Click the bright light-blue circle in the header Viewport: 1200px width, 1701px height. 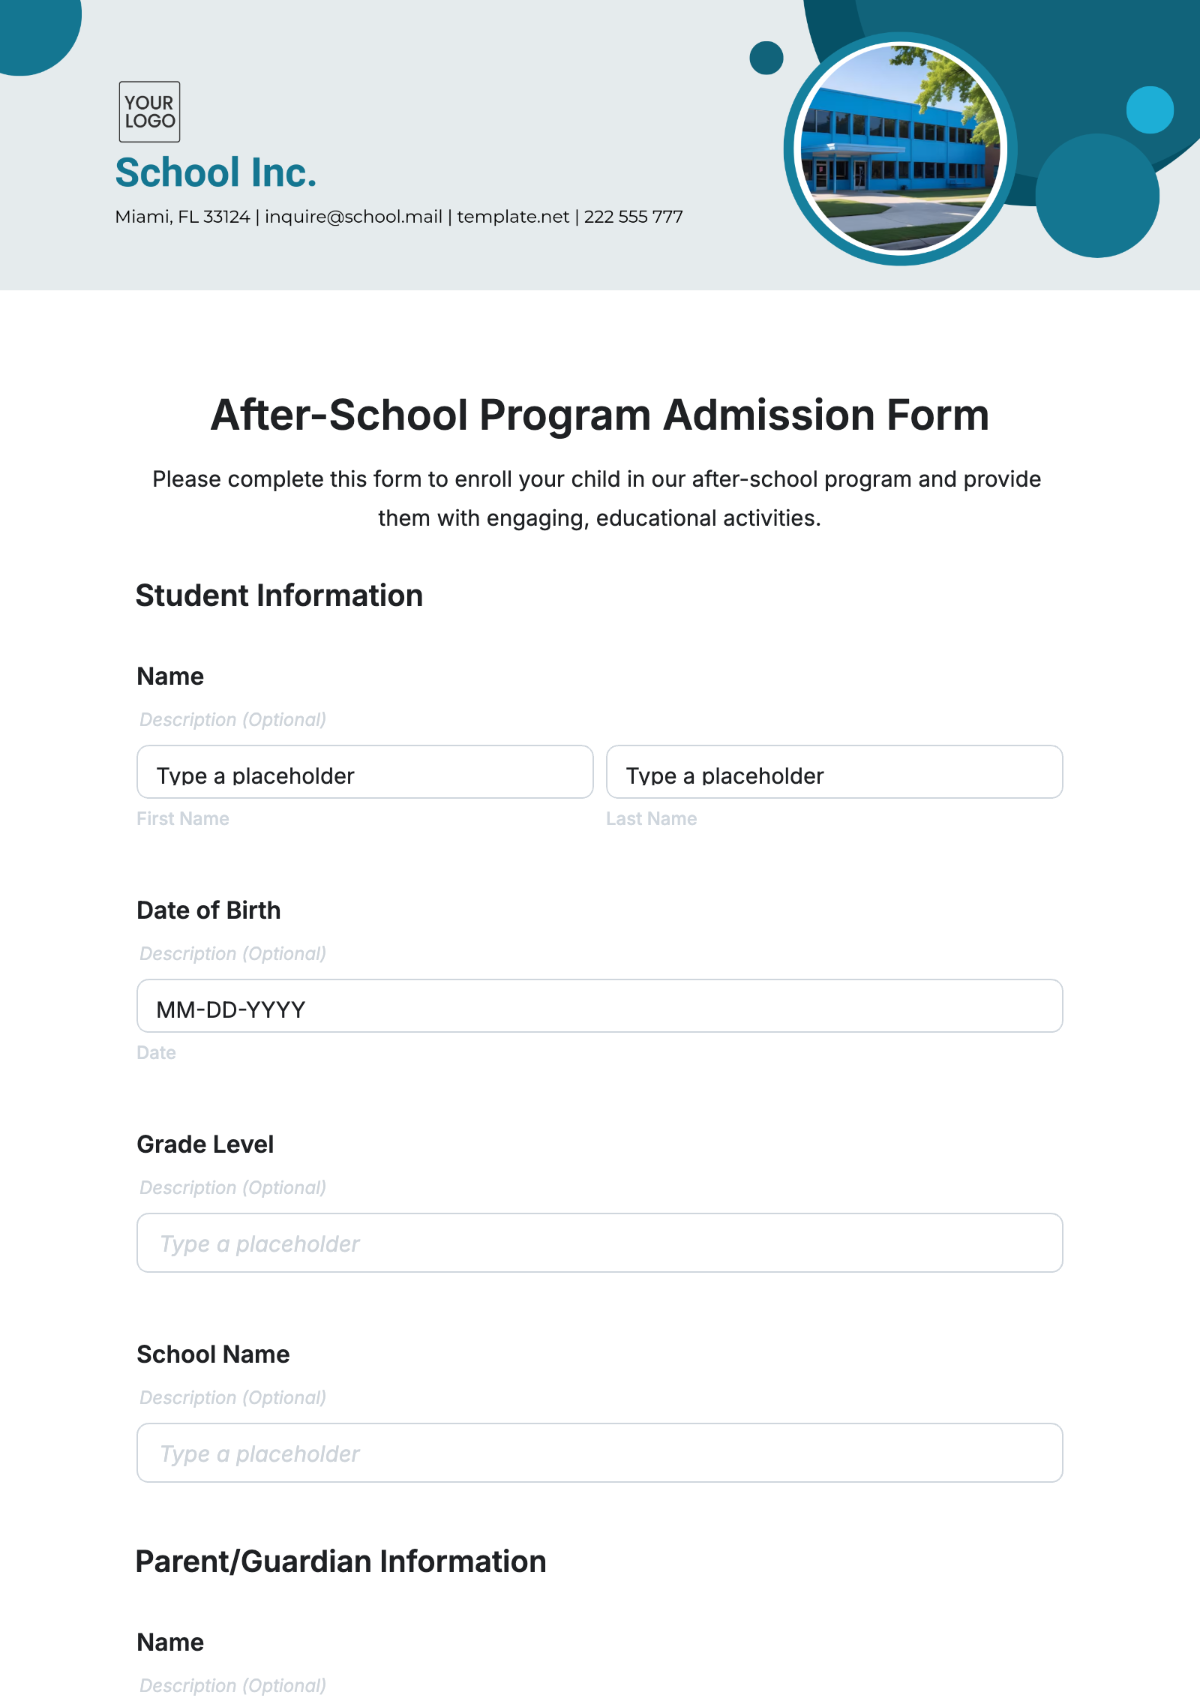click(x=1149, y=110)
